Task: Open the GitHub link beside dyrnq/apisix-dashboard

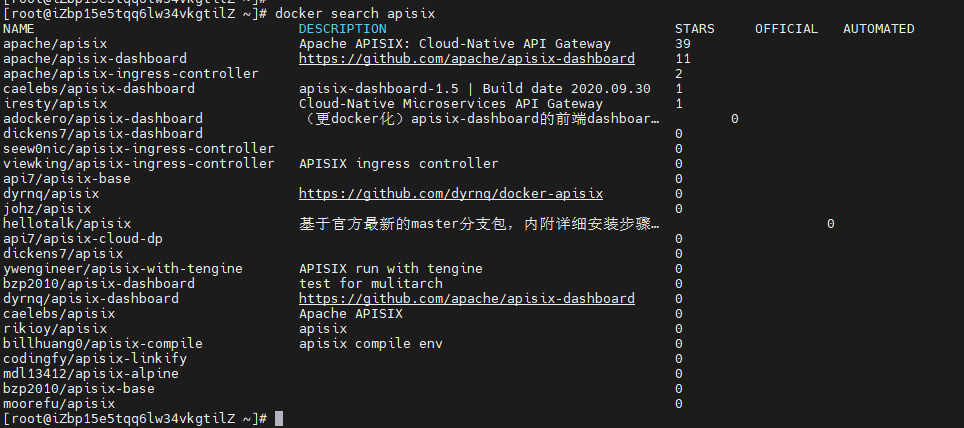Action: pyautogui.click(x=466, y=299)
